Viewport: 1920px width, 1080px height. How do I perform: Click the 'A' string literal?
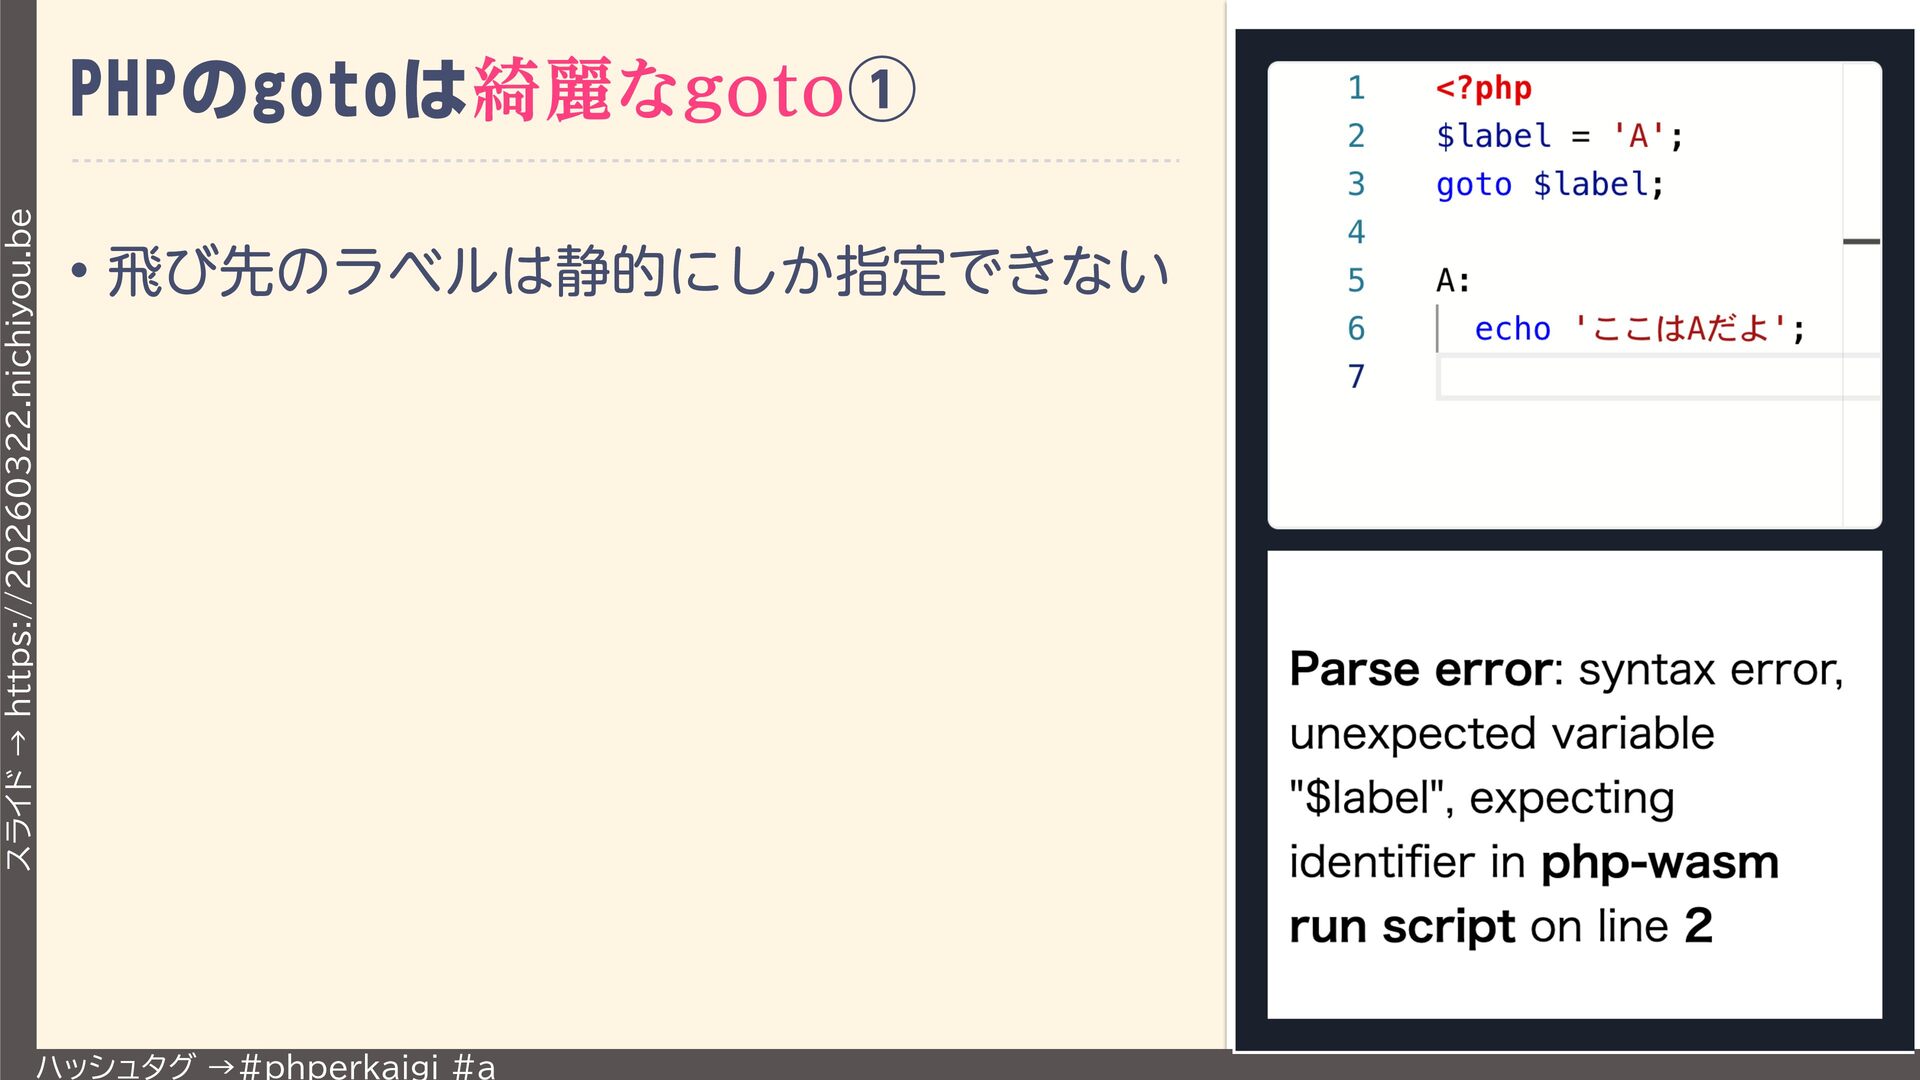[1638, 136]
